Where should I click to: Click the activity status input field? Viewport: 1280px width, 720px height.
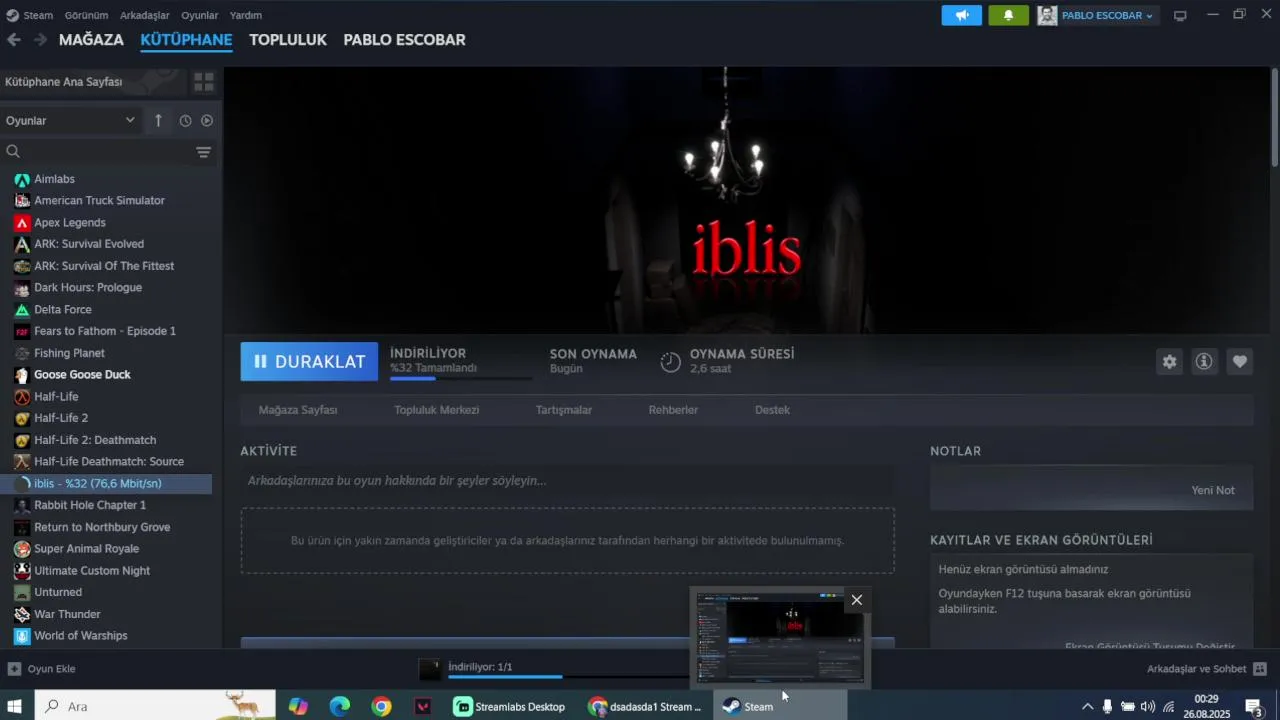tap(567, 481)
